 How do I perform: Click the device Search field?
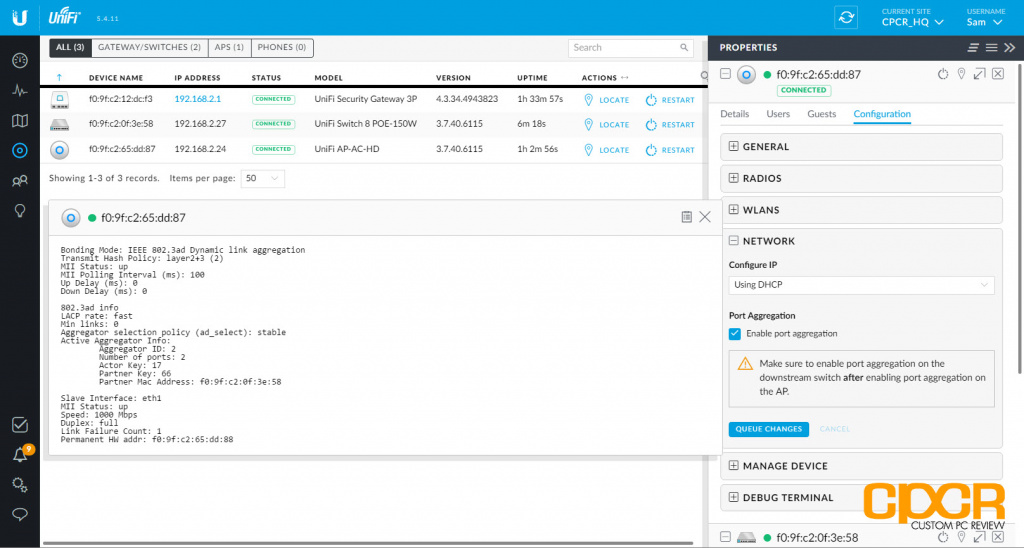pos(623,47)
